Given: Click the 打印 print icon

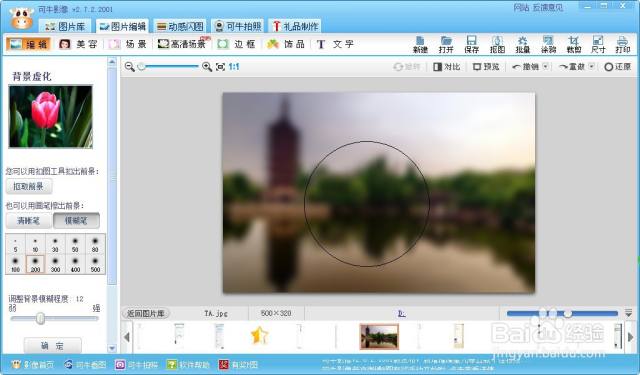Looking at the screenshot, I should tap(622, 44).
